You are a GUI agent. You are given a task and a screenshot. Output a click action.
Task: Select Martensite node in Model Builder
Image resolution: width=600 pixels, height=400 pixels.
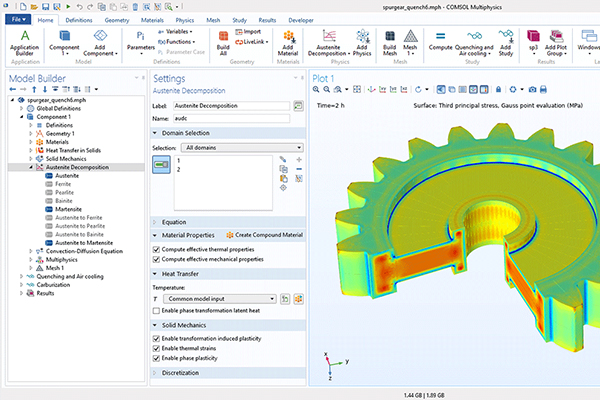coord(68,208)
